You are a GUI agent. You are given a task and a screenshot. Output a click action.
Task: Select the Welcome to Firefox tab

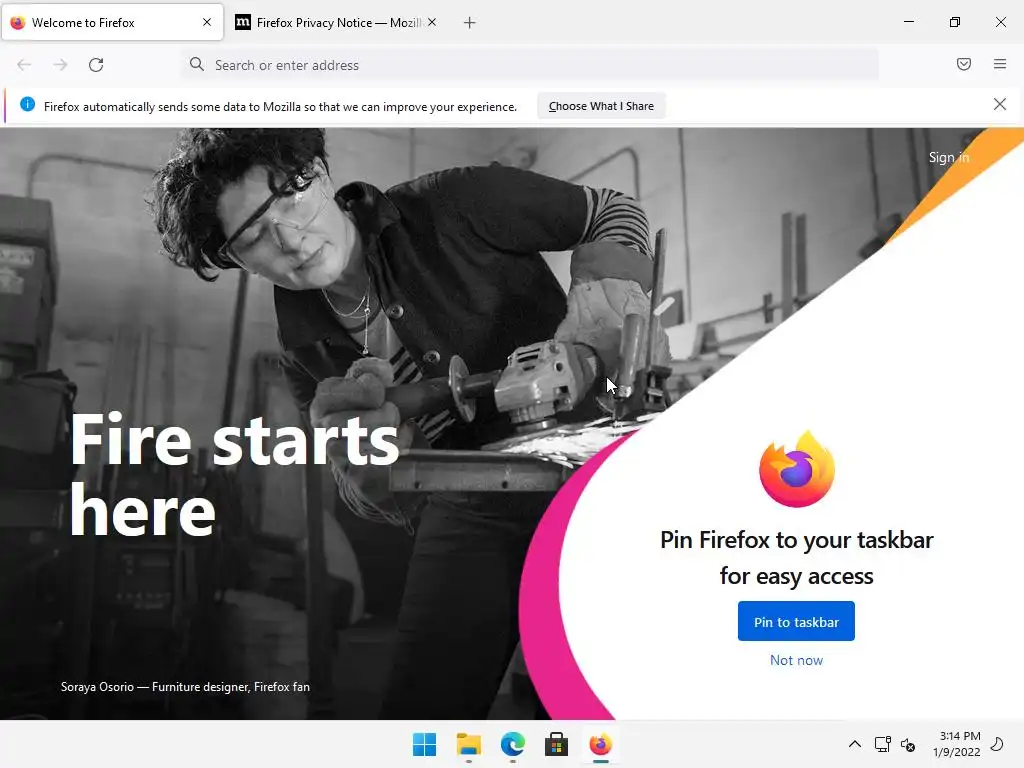(112, 23)
